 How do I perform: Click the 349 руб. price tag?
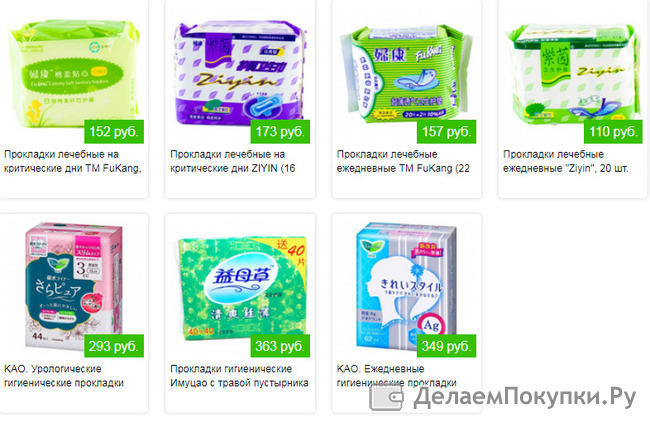[446, 346]
